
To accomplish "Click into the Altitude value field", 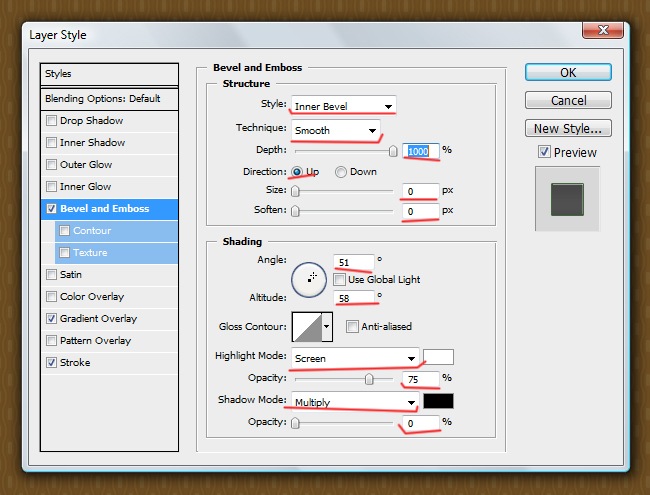I will [353, 298].
